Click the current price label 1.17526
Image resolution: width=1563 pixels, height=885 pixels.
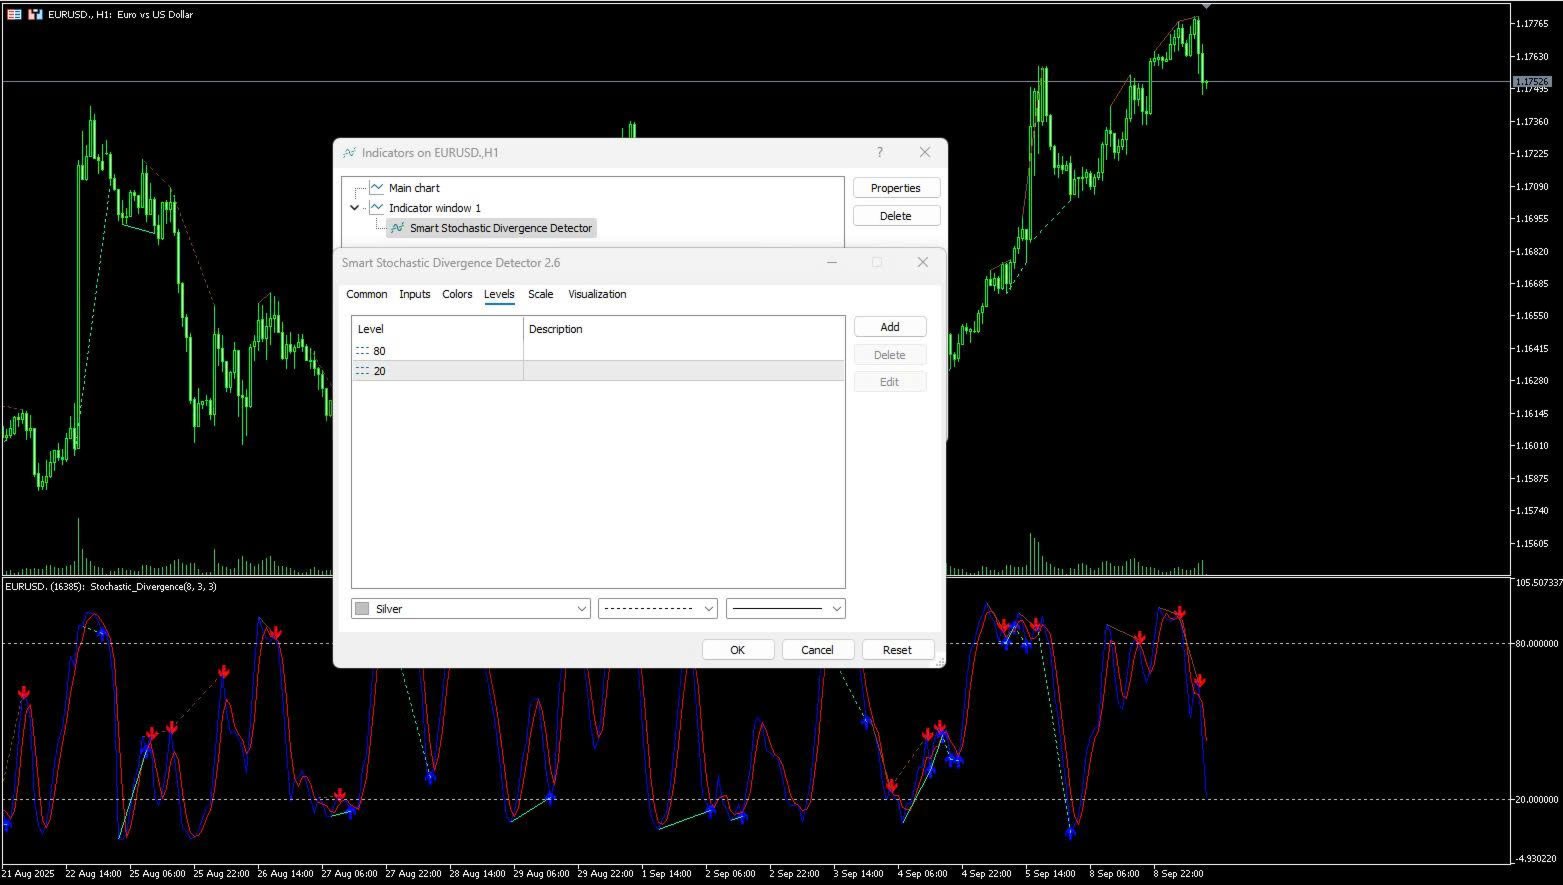(x=1532, y=82)
